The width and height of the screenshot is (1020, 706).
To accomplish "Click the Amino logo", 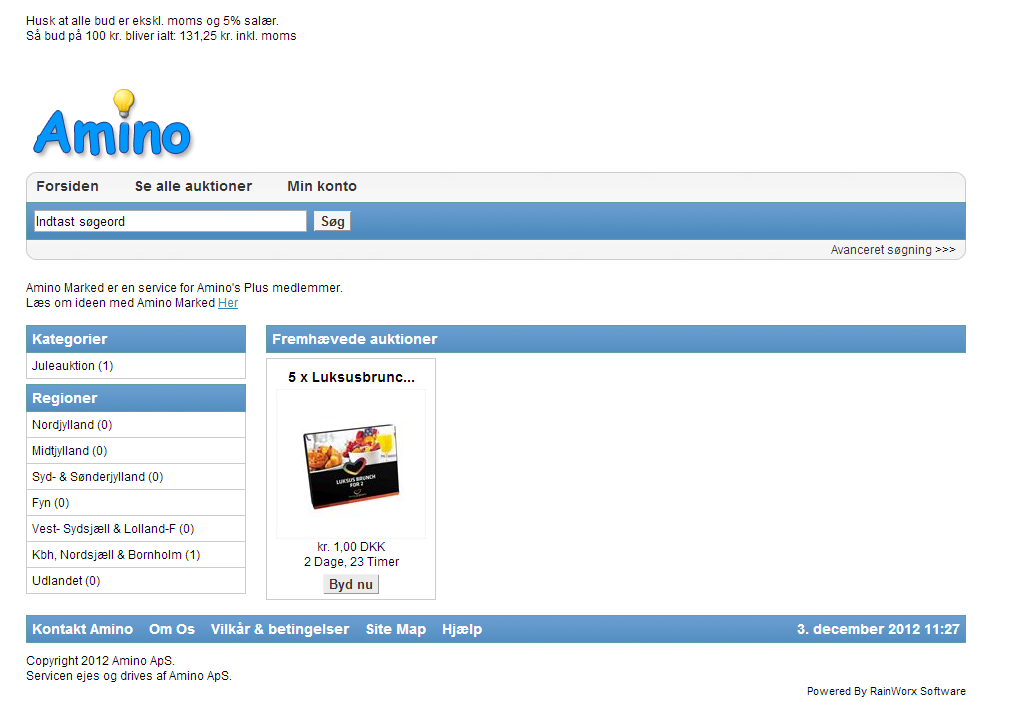I will coord(112,124).
